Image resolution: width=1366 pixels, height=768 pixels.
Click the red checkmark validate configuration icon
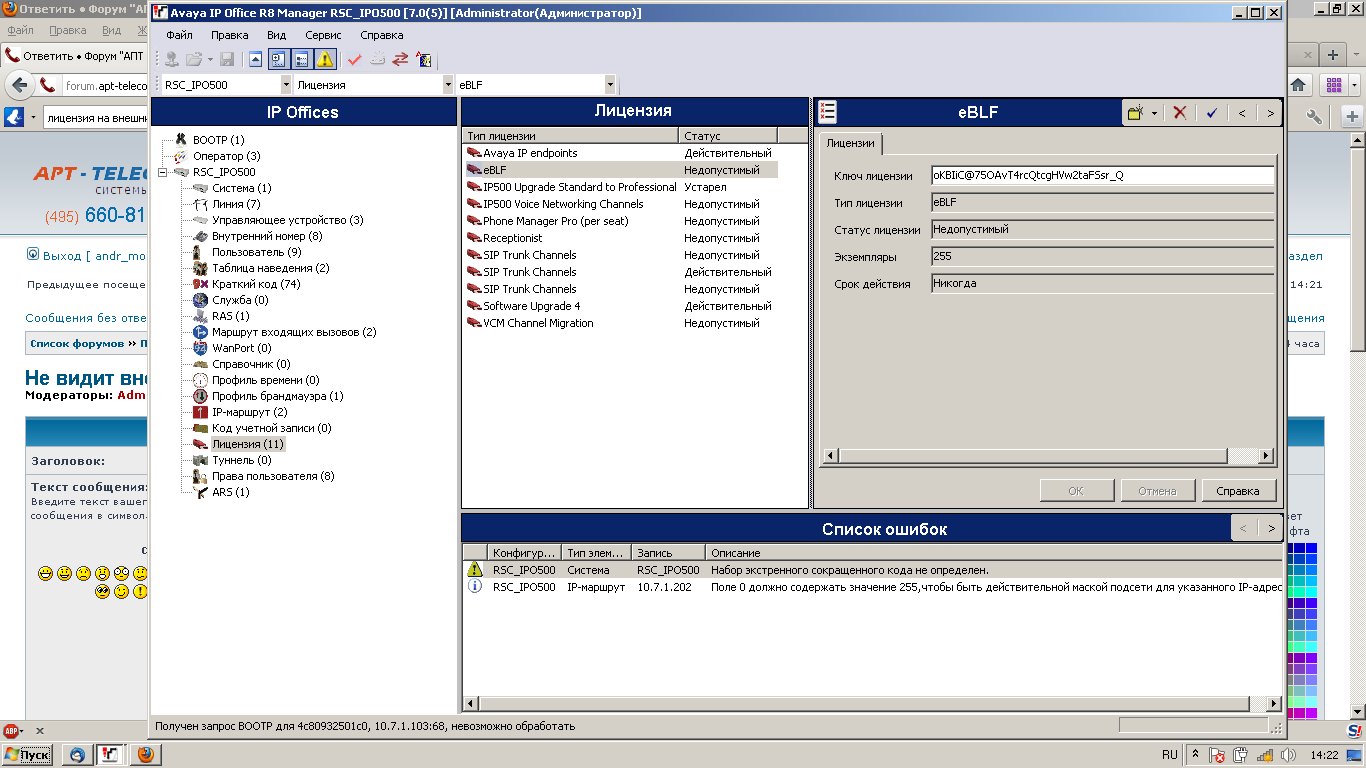(x=354, y=59)
